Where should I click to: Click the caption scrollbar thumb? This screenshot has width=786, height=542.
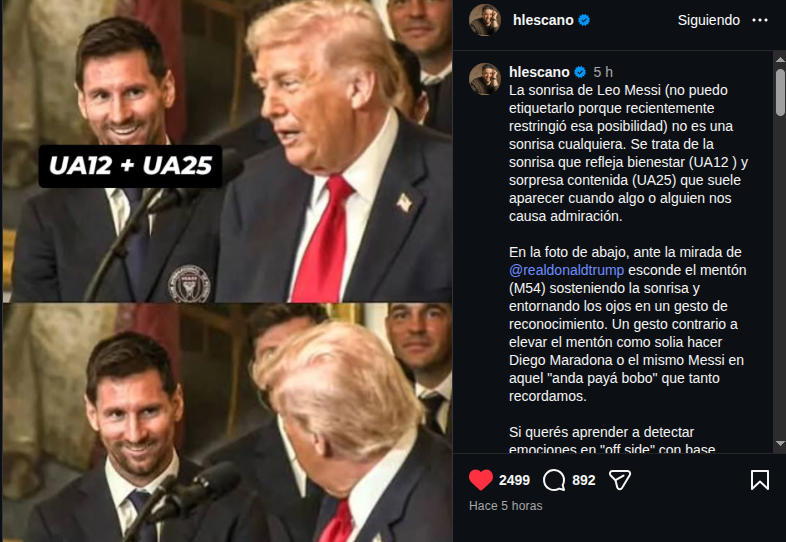point(780,92)
